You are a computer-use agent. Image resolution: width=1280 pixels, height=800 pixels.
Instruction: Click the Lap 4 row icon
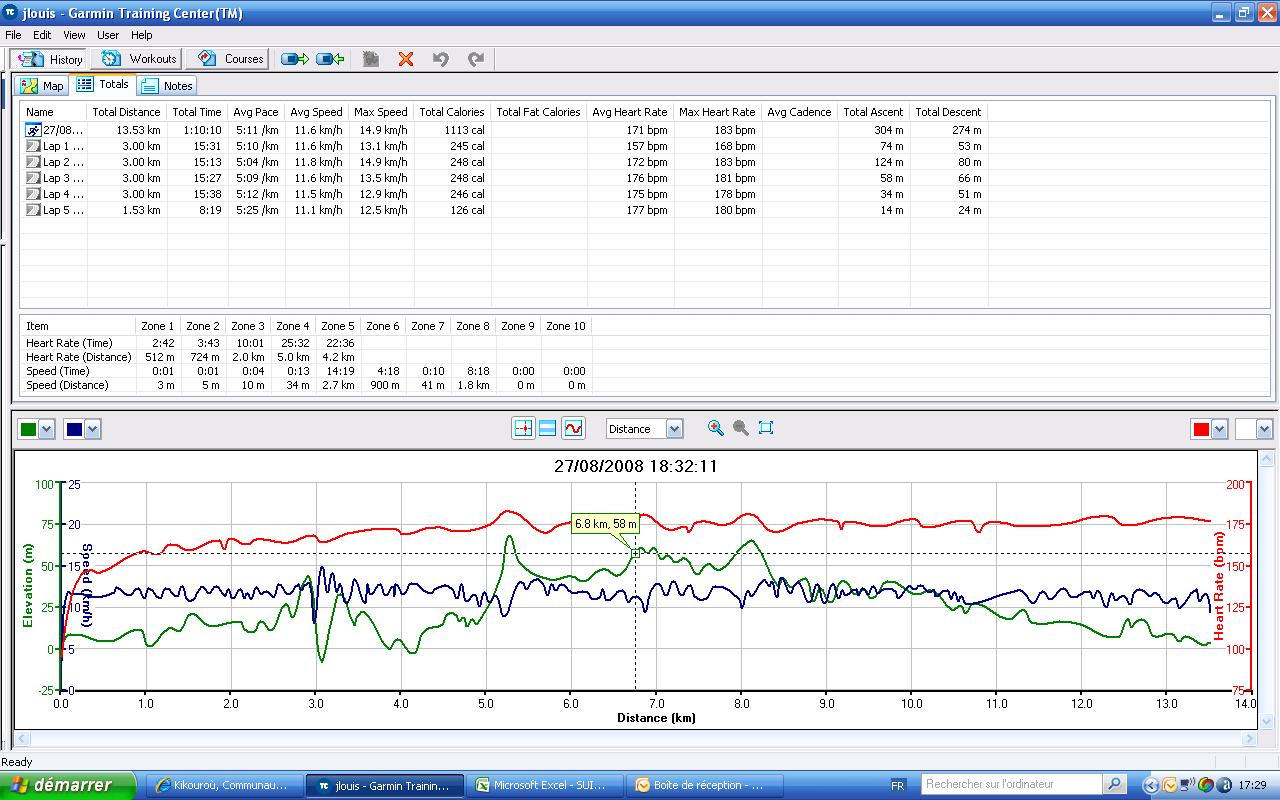33,194
